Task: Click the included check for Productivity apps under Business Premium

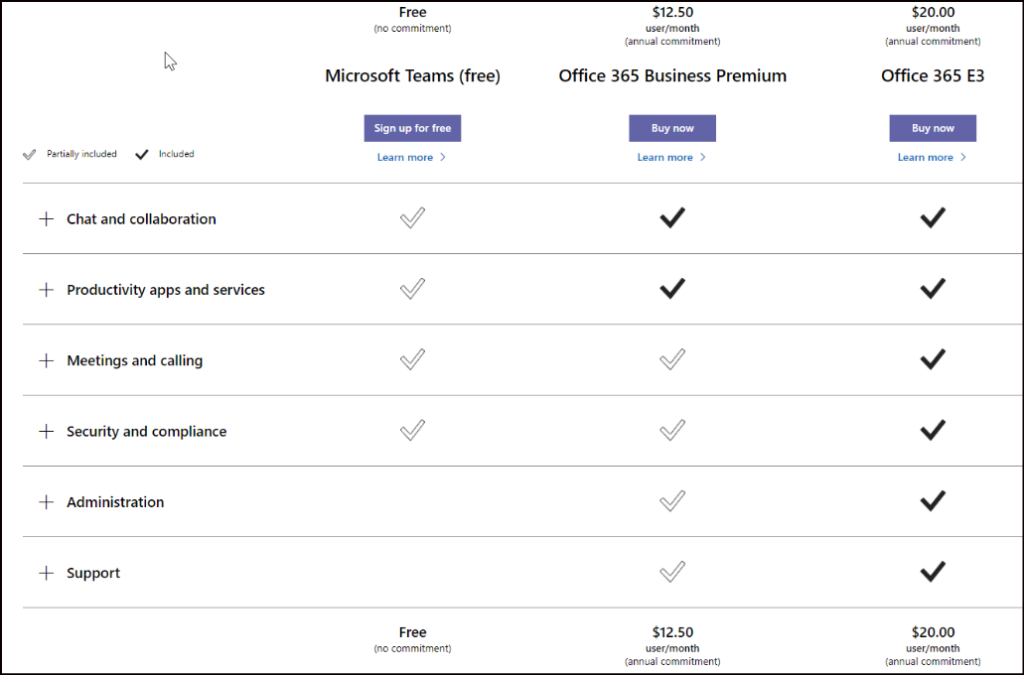Action: click(x=672, y=288)
